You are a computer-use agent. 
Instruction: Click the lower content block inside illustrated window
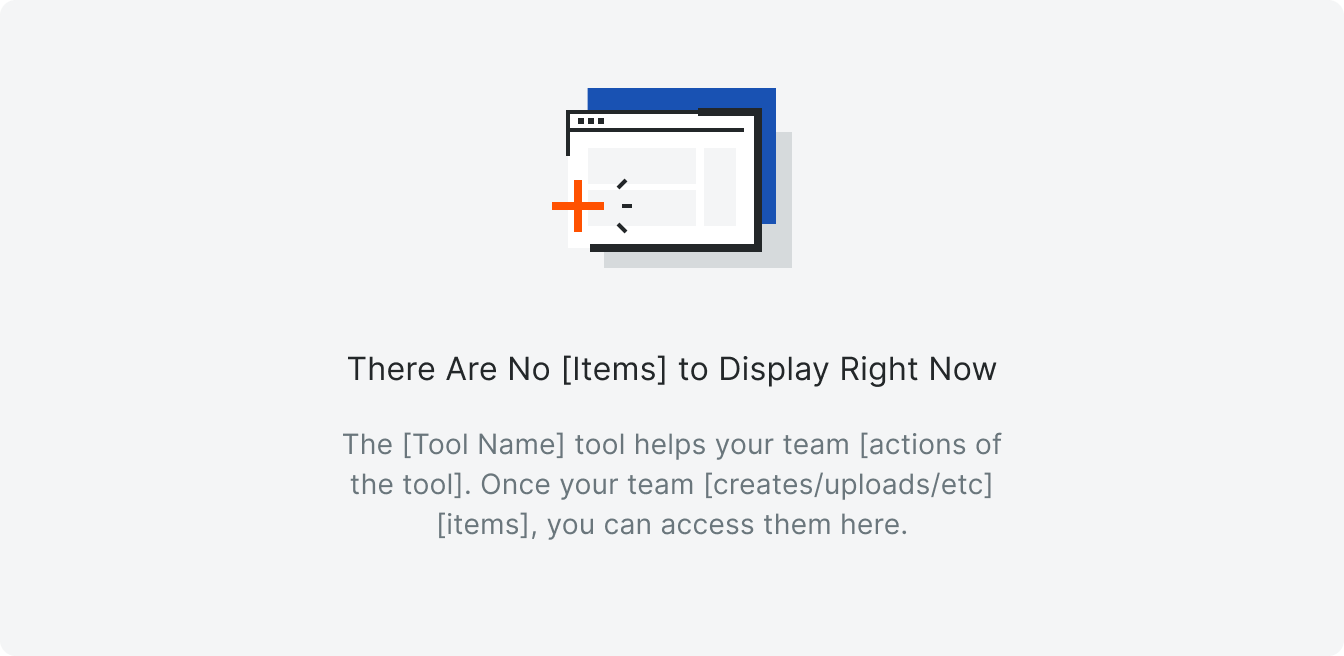660,208
